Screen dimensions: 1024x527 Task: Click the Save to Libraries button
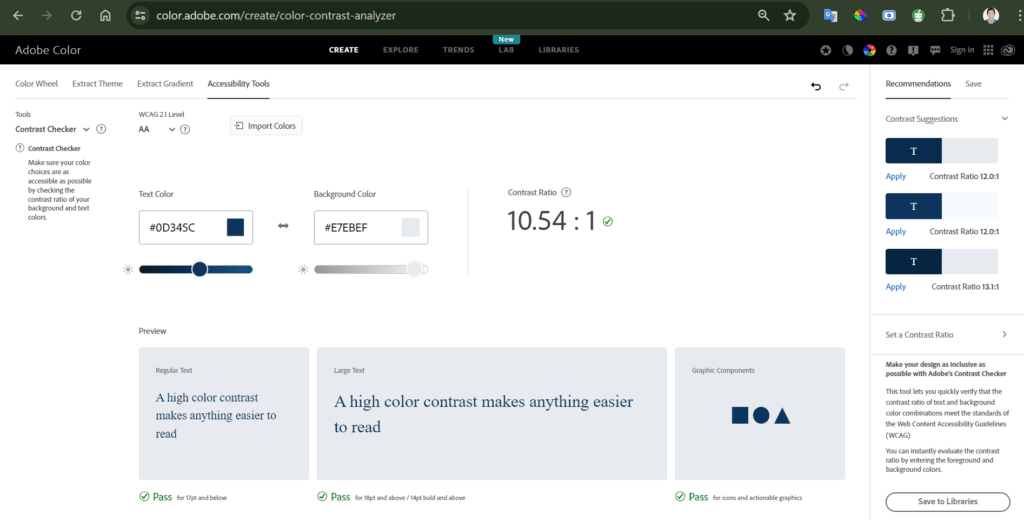click(948, 502)
